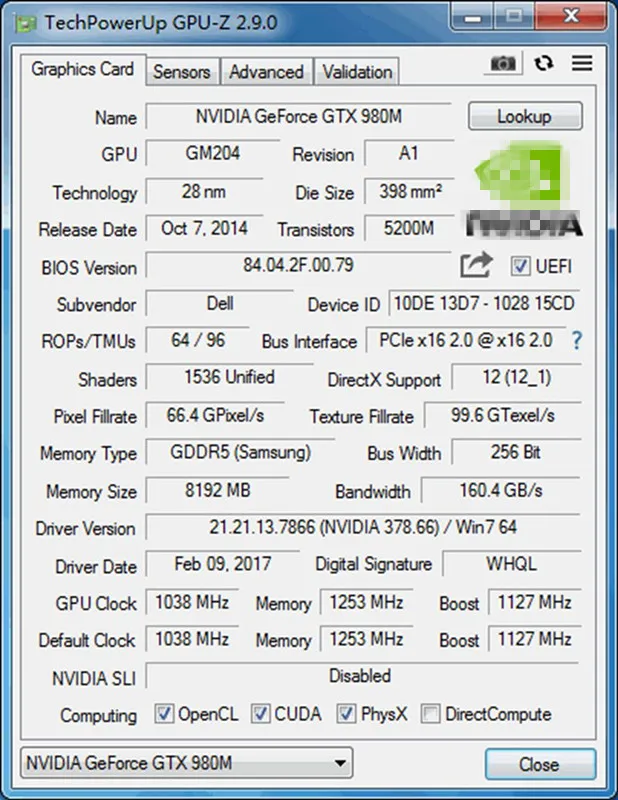618x800 pixels.
Task: Enable the DirectCompute checkbox
Action: coord(430,714)
